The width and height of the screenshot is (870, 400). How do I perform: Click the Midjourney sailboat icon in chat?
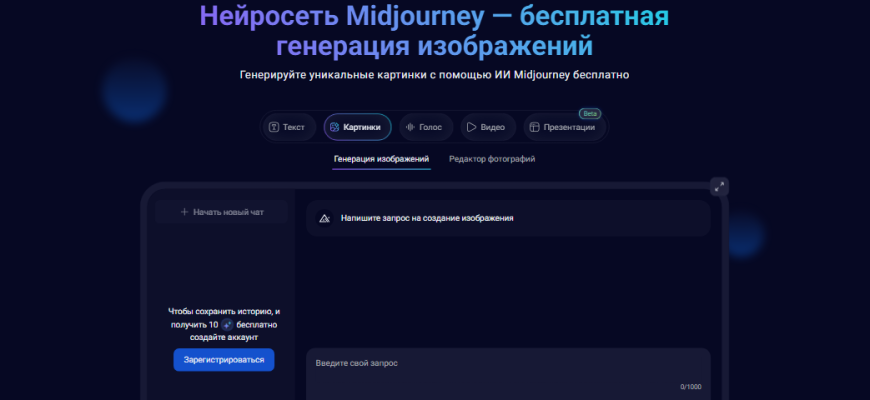tap(325, 218)
